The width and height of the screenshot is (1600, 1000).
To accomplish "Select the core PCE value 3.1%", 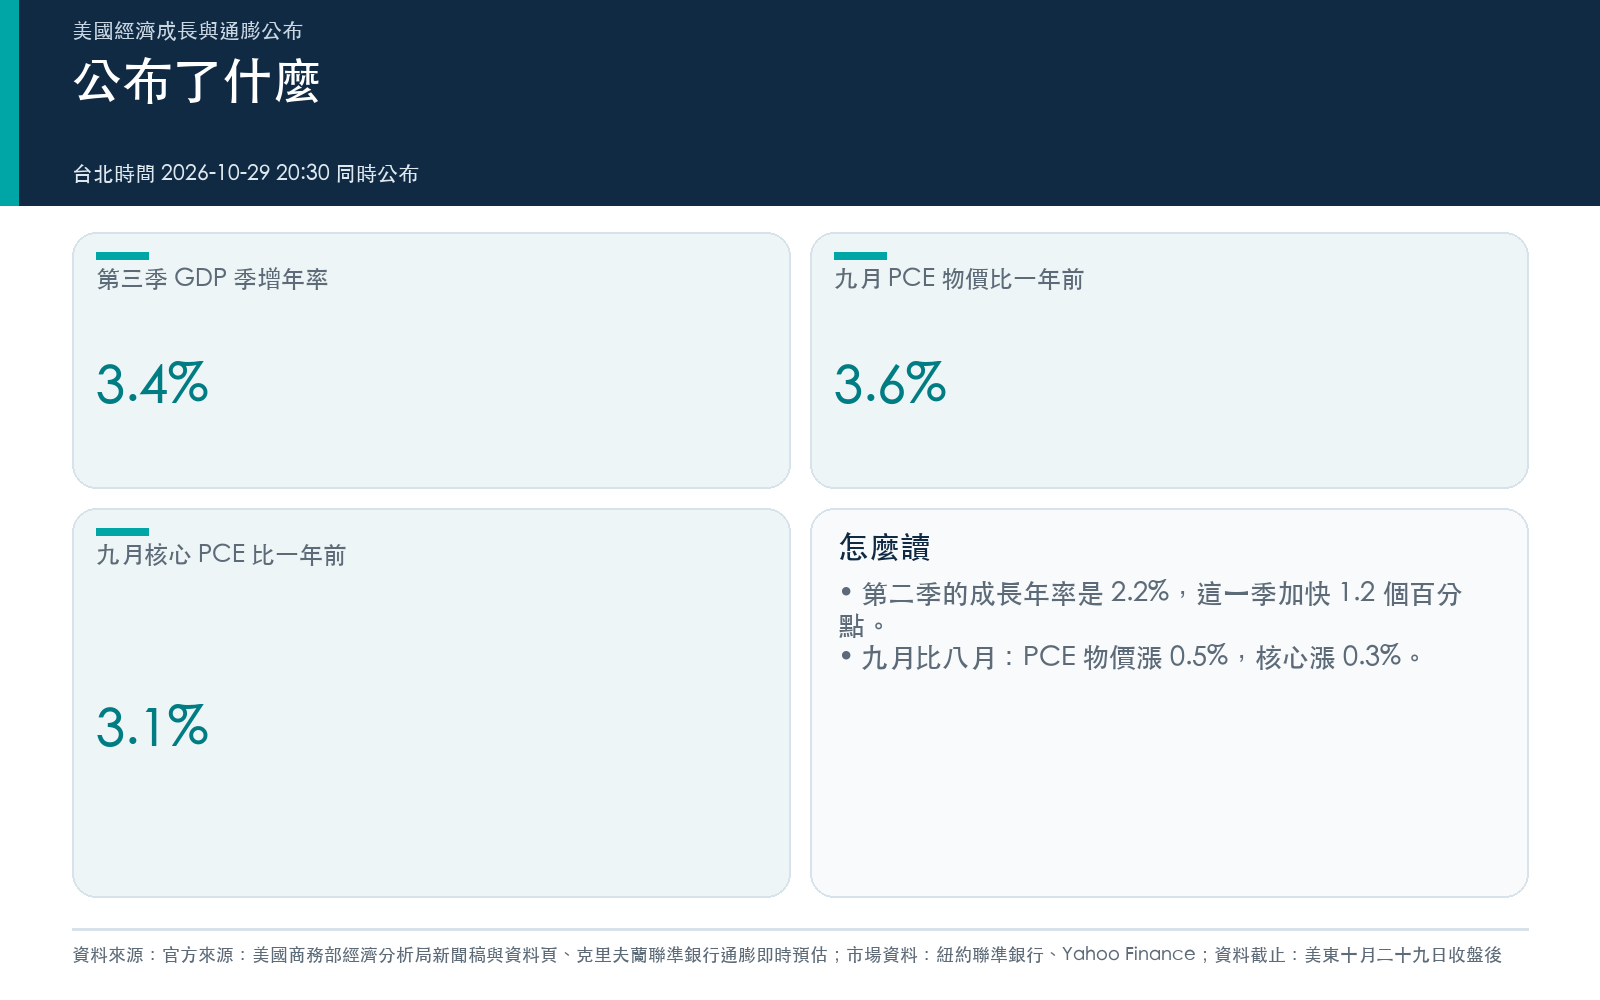I will [x=152, y=727].
